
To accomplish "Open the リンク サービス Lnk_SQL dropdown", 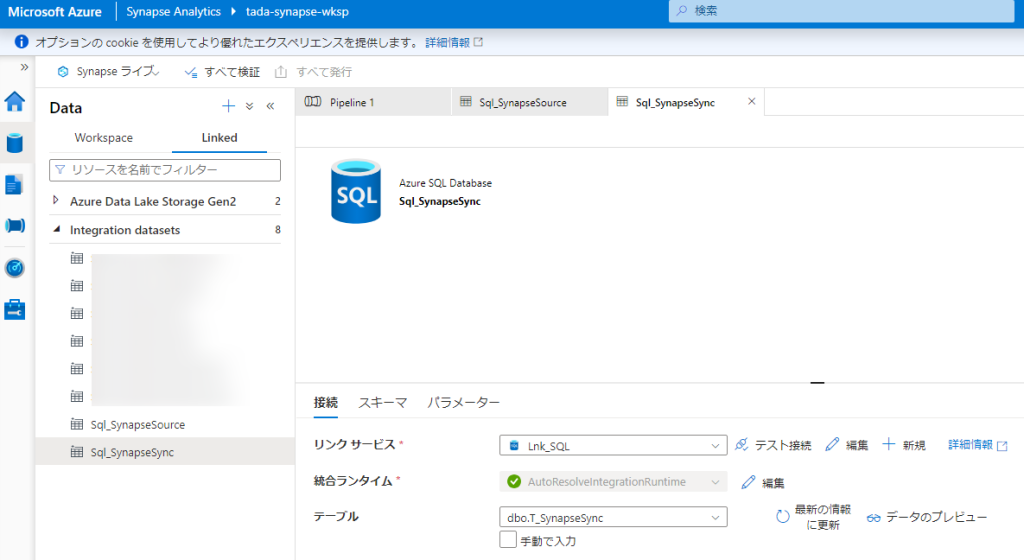I will click(613, 446).
